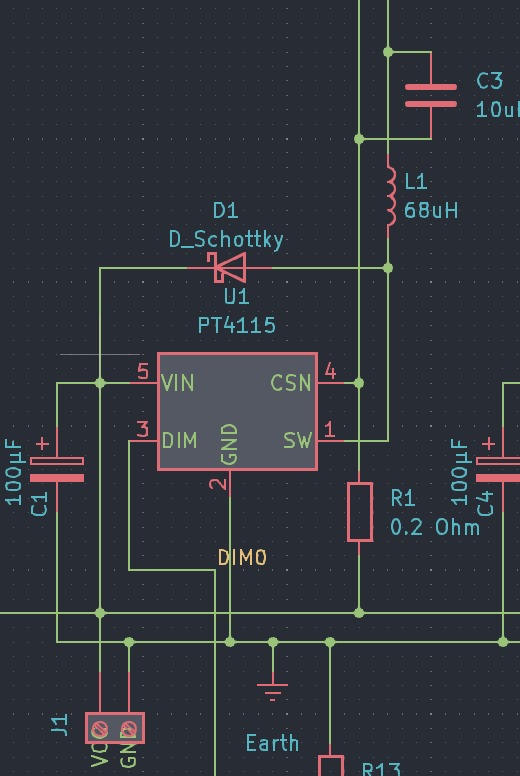Select the D1 Schottky diode symbol
520x776 pixels.
coord(230,268)
